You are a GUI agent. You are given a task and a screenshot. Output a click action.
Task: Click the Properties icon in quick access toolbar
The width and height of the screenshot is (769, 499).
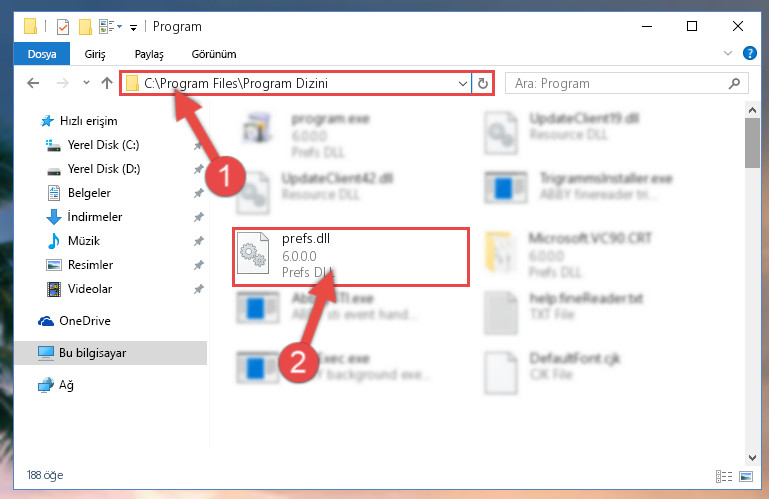pyautogui.click(x=63, y=26)
